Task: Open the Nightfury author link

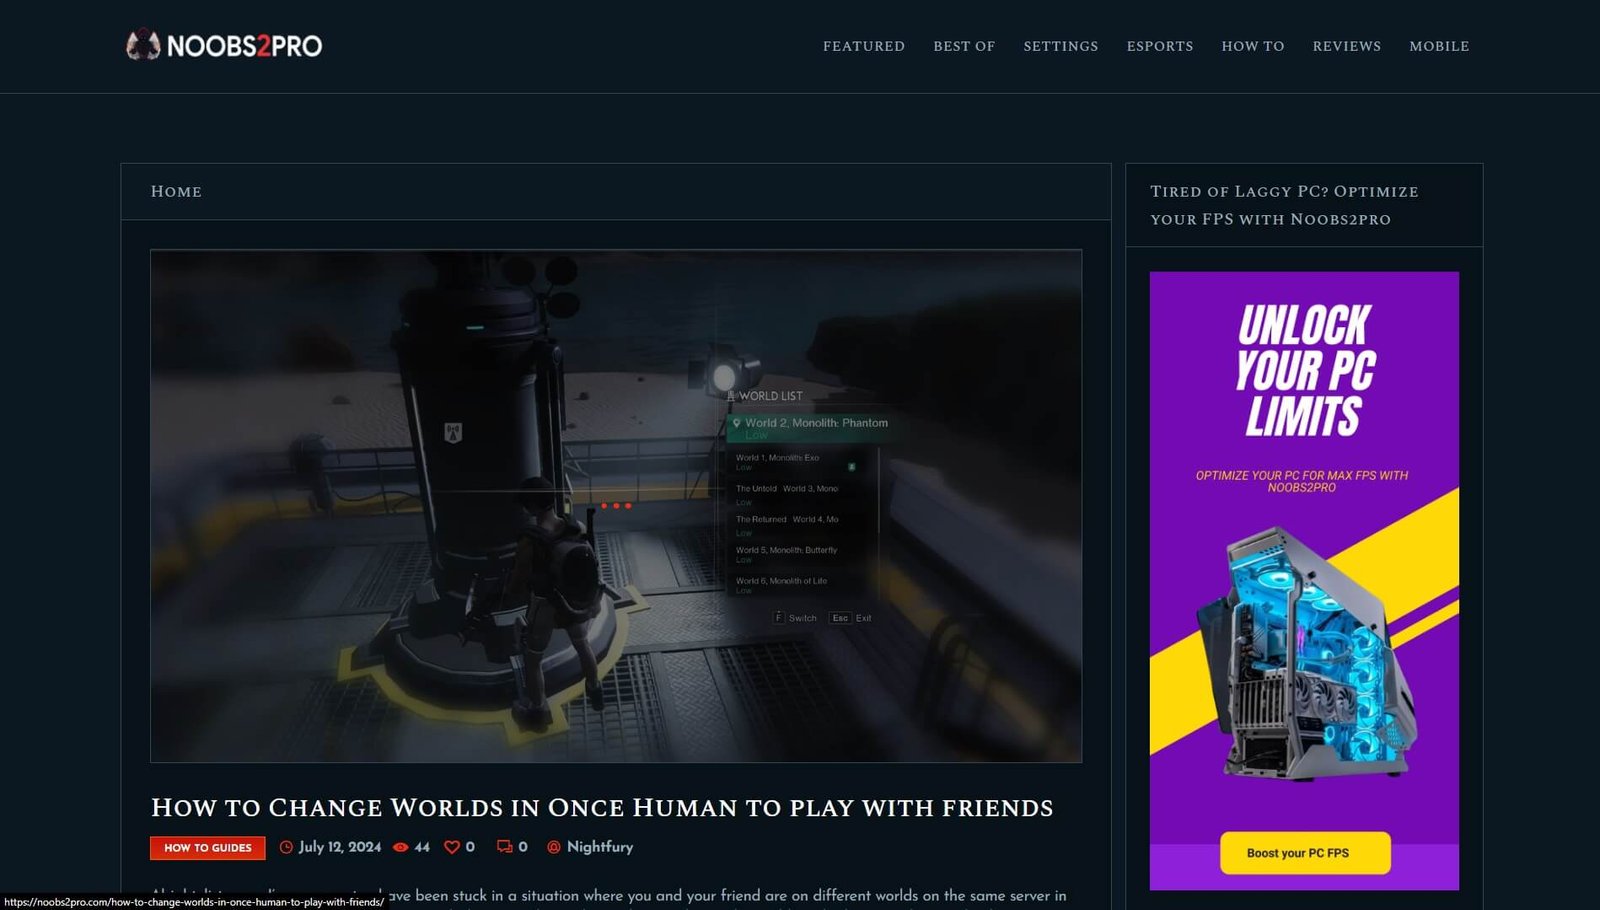Action: tap(599, 847)
